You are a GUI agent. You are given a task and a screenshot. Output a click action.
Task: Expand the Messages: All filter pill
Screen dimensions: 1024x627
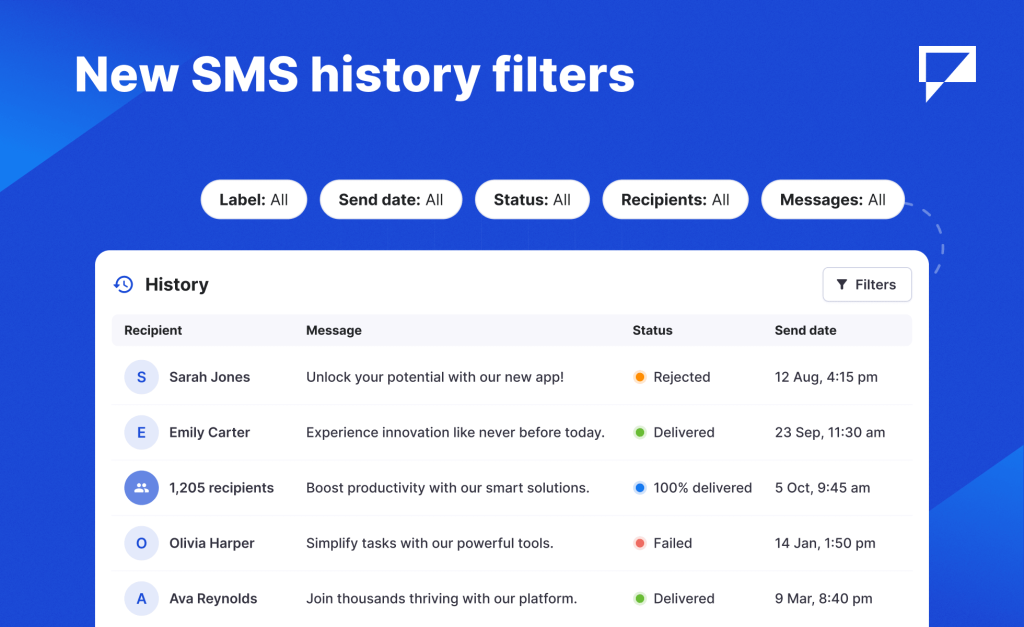(833, 200)
